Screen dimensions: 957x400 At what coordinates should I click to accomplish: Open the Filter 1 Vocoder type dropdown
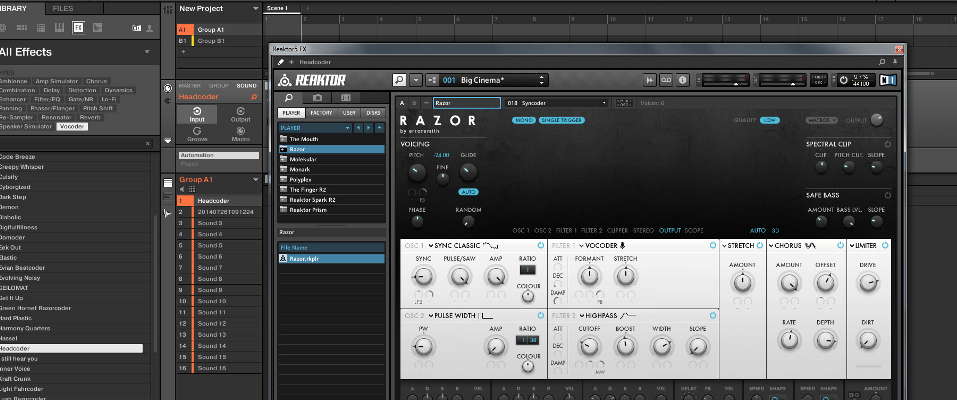(581, 245)
